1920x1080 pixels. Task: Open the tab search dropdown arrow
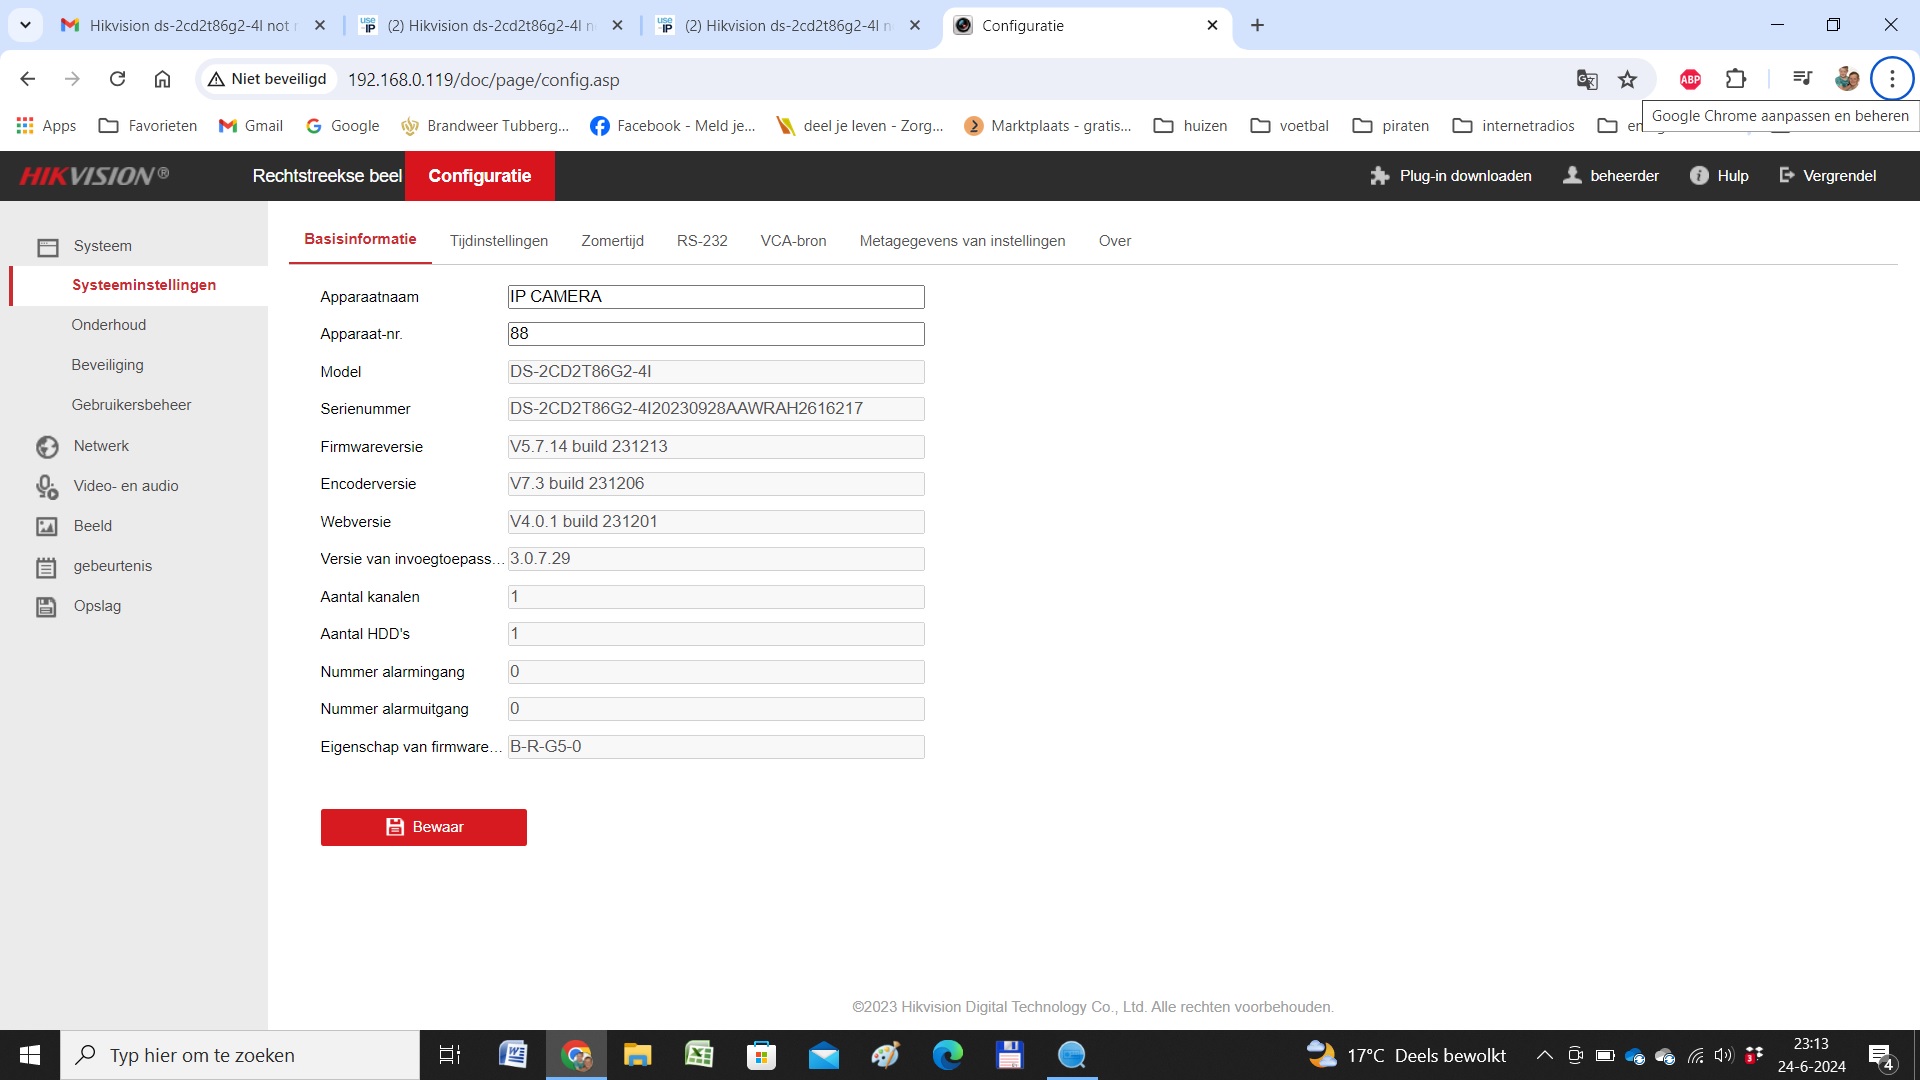(x=25, y=25)
